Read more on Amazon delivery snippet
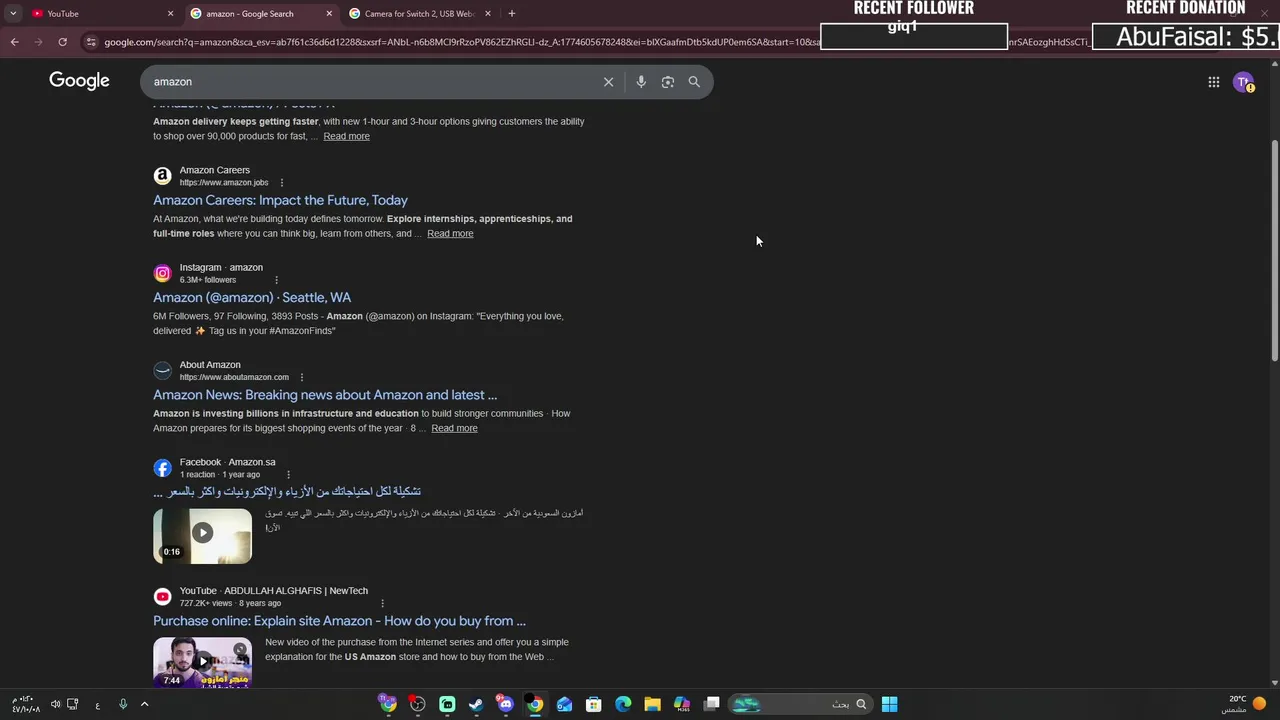 (346, 136)
